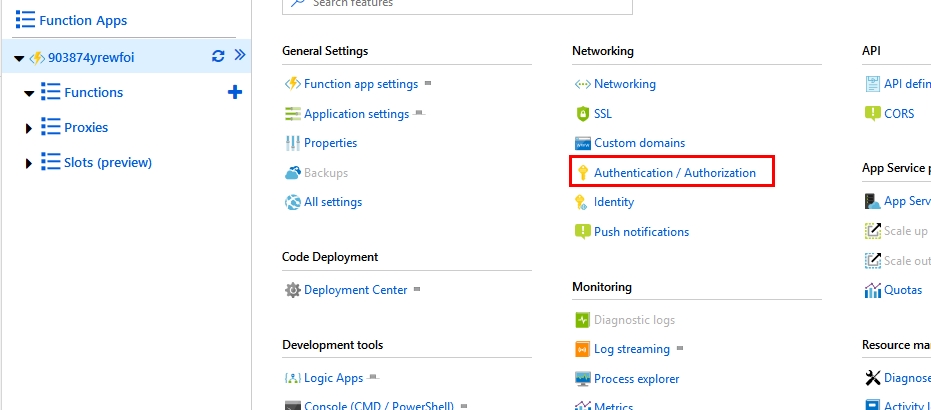Image resolution: width=931 pixels, height=410 pixels.
Task: Open Log streaming link
Action: pos(632,349)
